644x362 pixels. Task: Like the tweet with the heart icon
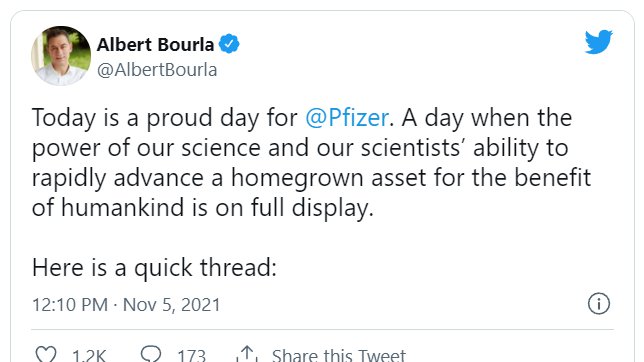tap(46, 354)
